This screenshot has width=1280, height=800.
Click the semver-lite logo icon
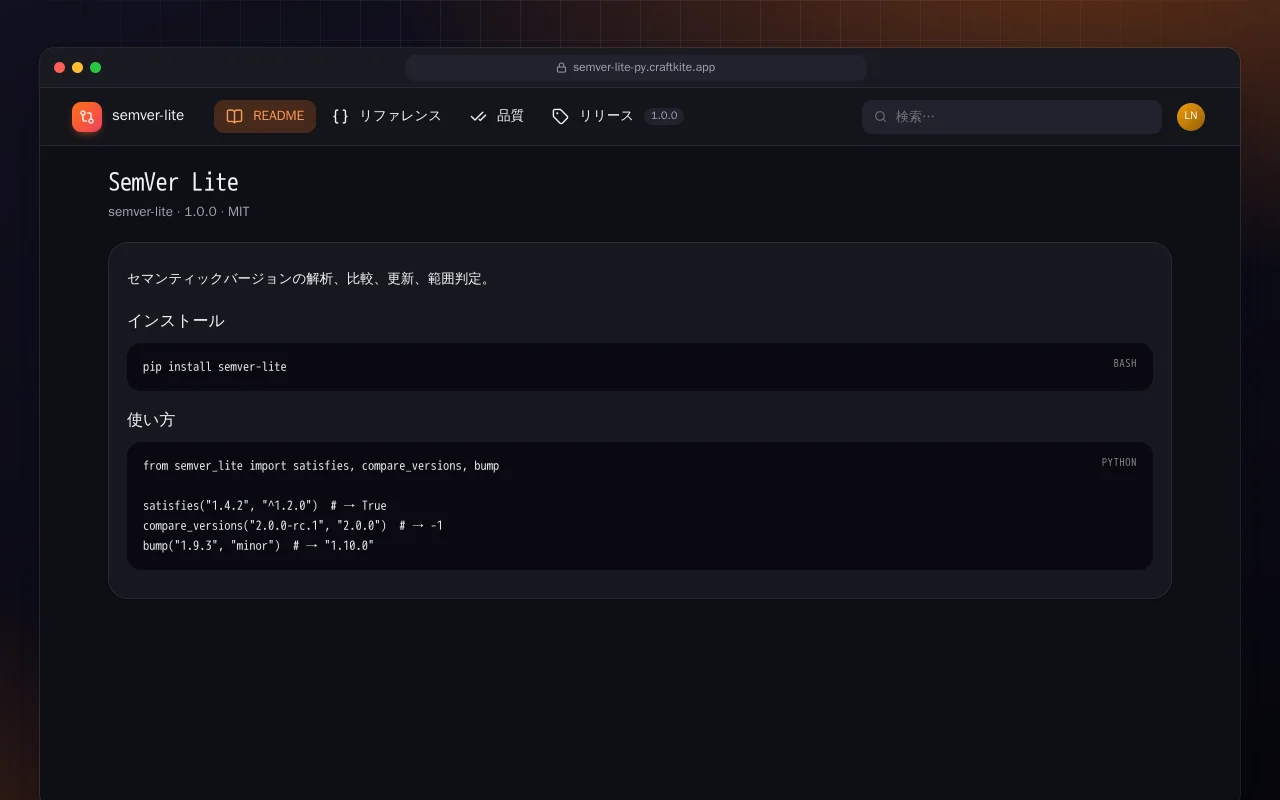pyautogui.click(x=87, y=117)
